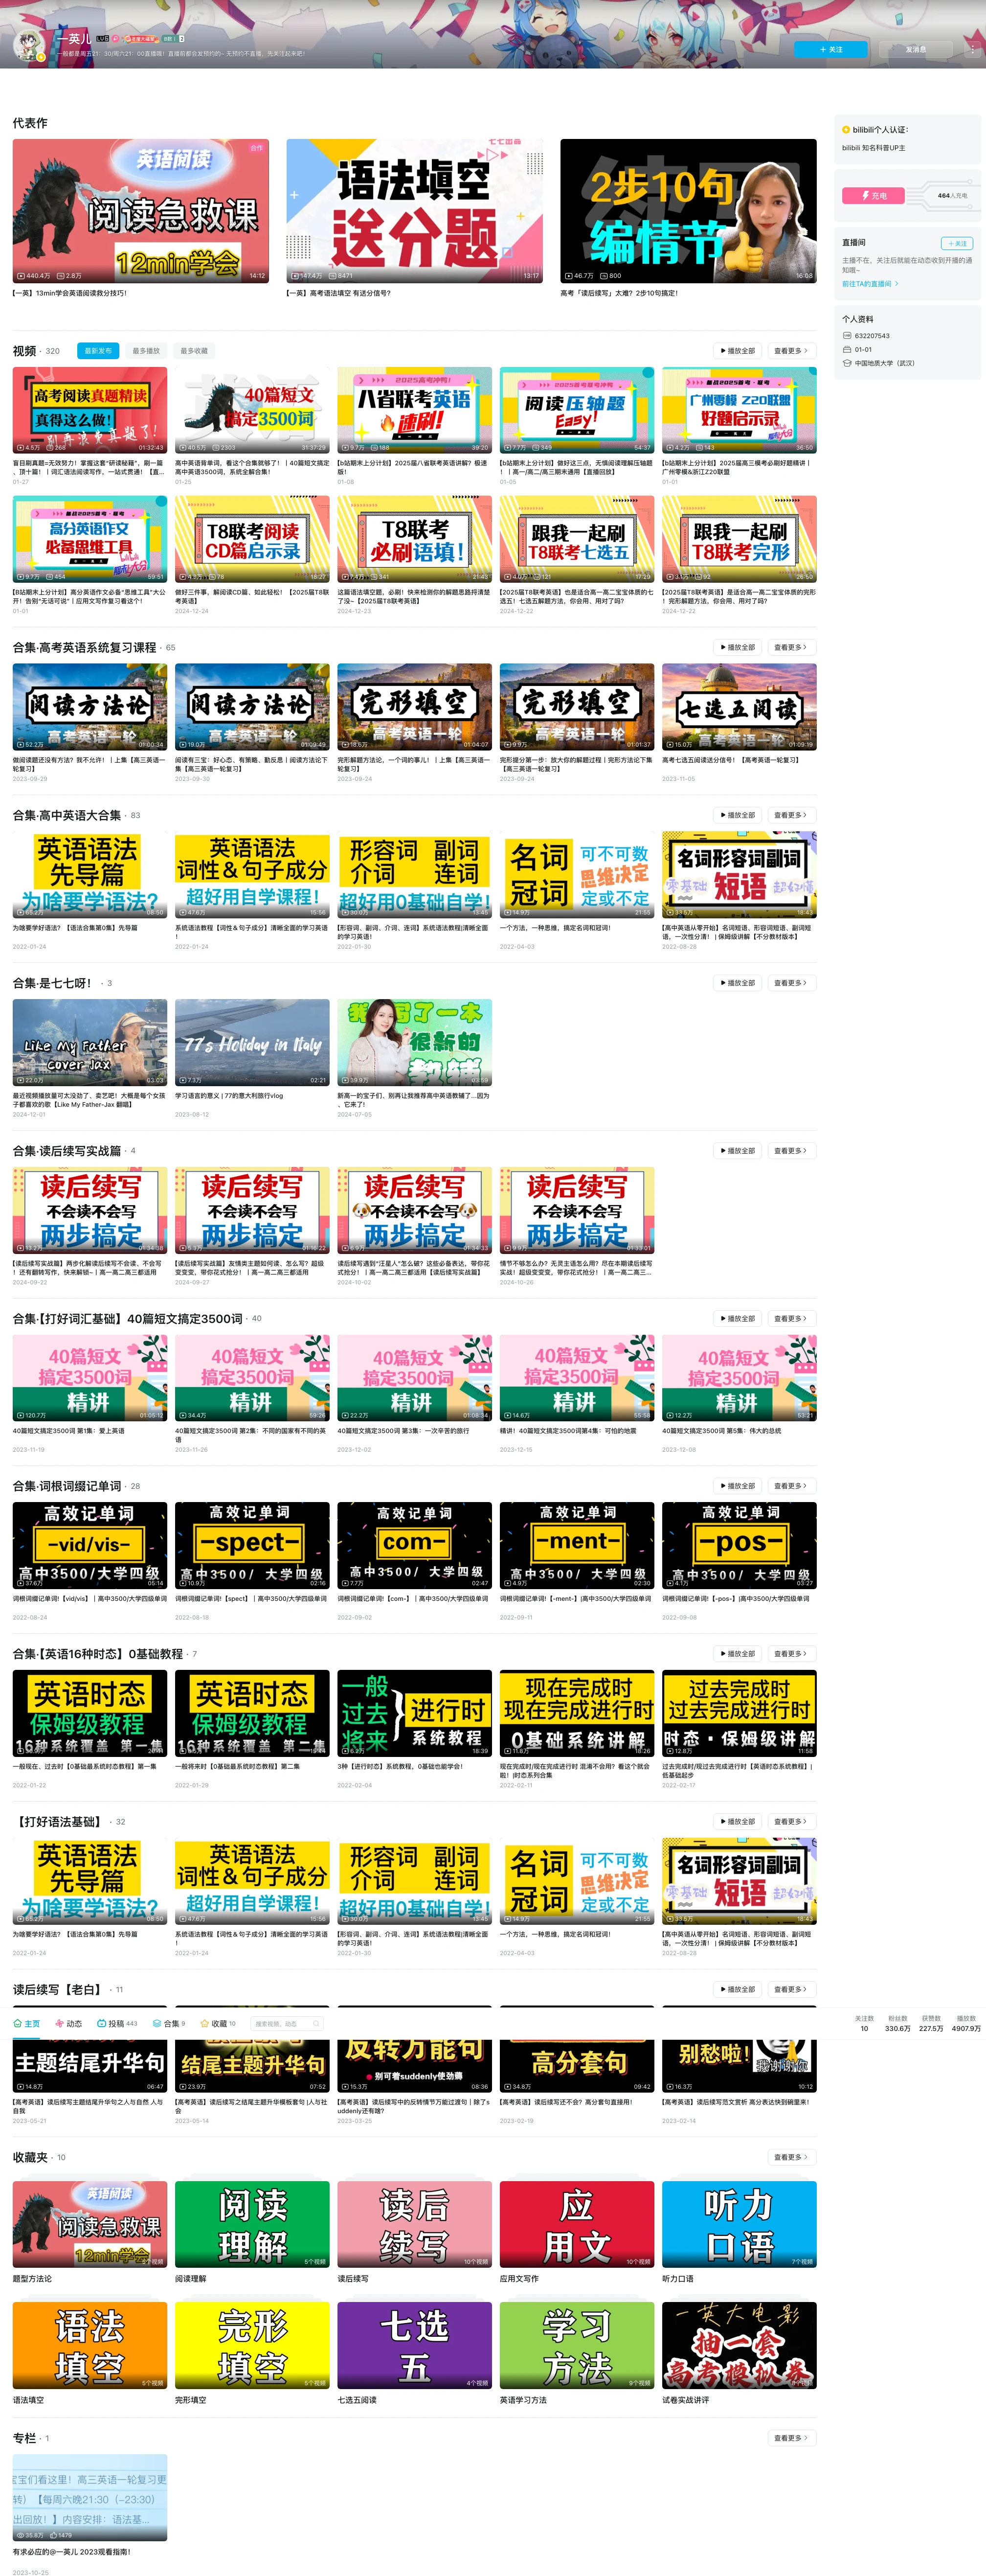The height and width of the screenshot is (2576, 986).
Task: Click the birthday calendar icon next to 01-01
Action: point(847,350)
